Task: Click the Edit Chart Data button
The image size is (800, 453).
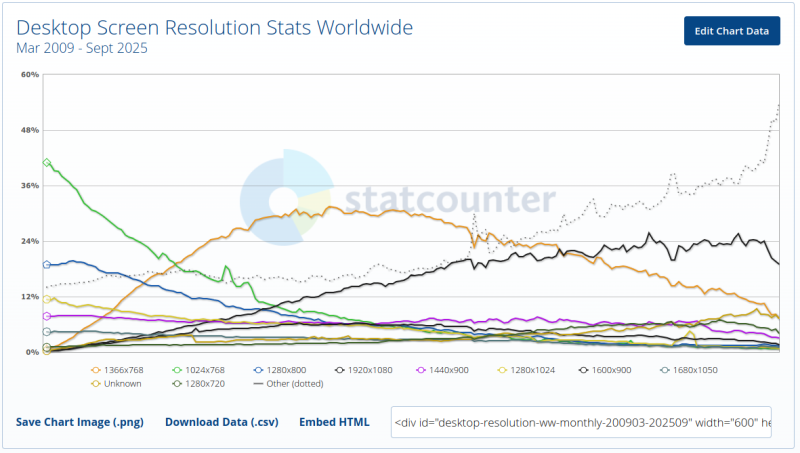Action: (x=731, y=31)
